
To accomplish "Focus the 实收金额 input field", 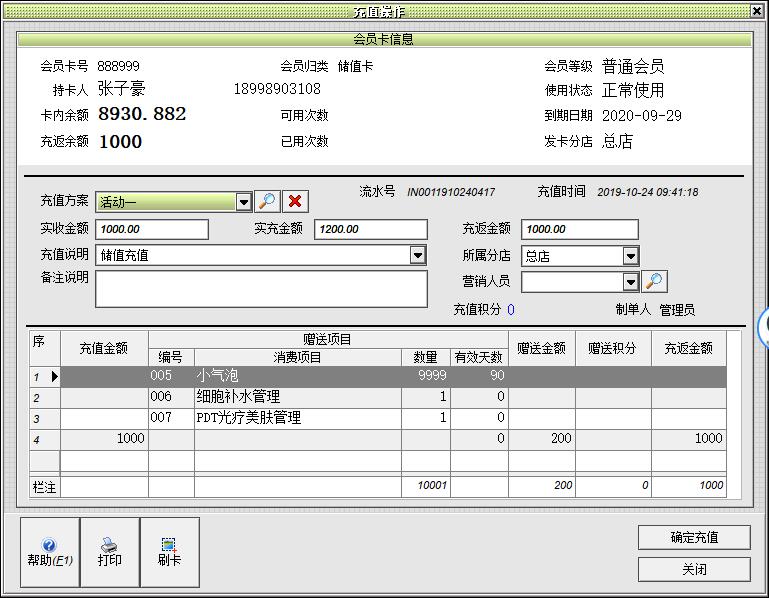I will [x=152, y=229].
